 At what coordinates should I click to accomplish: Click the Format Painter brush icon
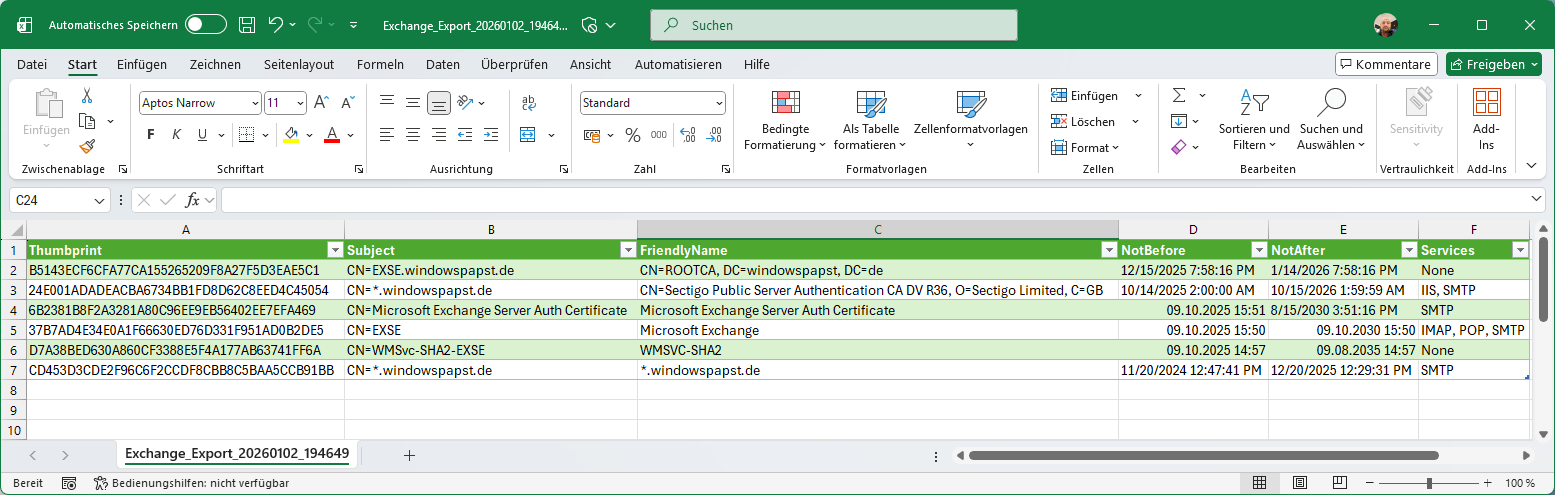coord(87,146)
